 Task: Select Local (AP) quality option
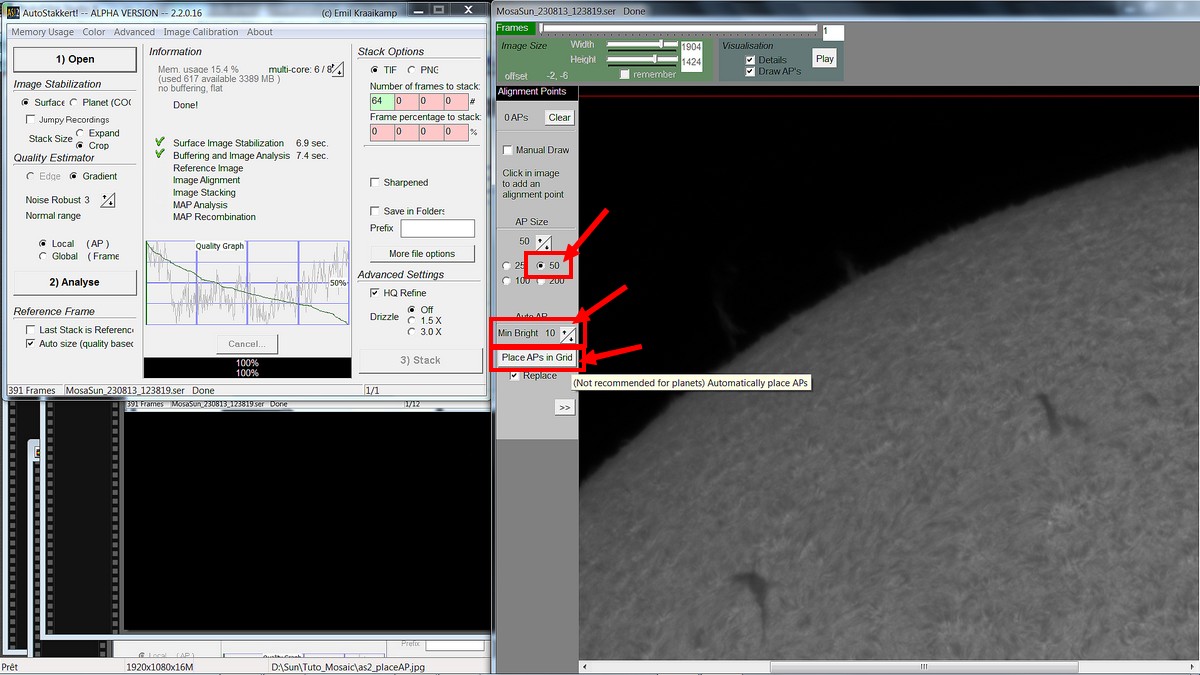[73, 243]
